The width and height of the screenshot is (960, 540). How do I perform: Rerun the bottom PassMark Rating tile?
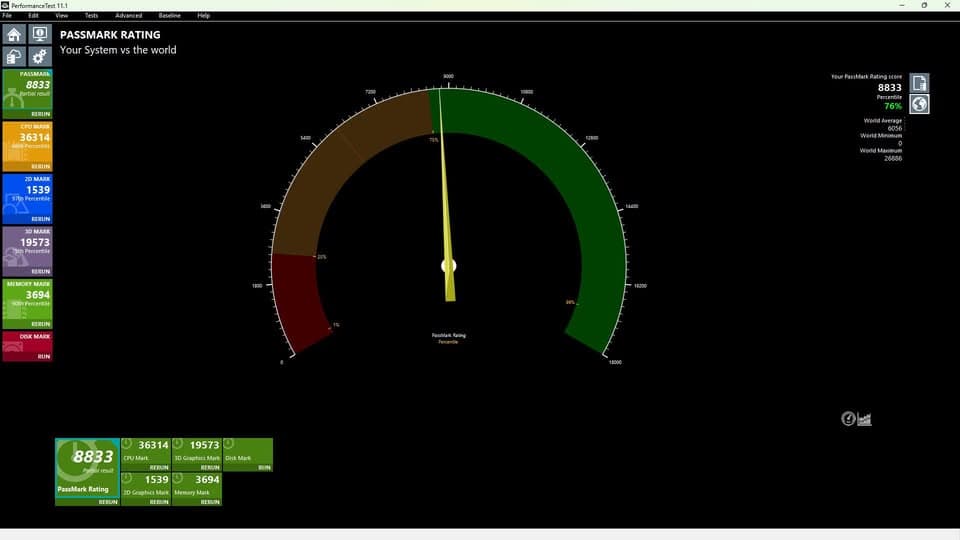coord(108,501)
